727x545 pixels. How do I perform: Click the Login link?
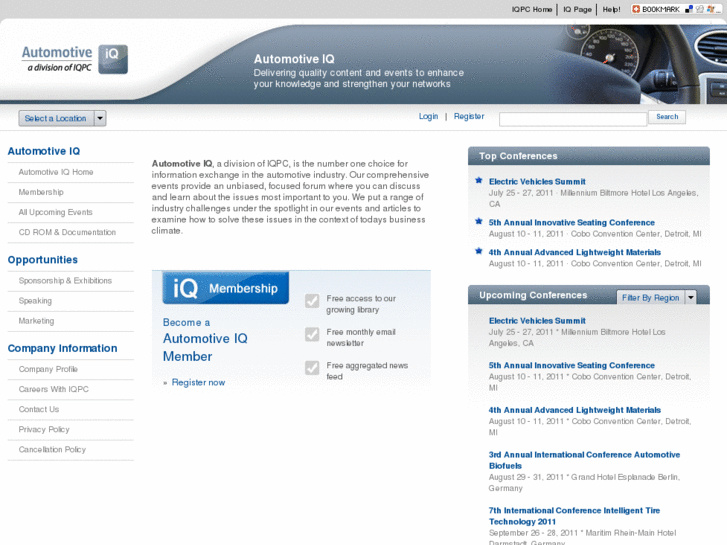click(x=428, y=116)
